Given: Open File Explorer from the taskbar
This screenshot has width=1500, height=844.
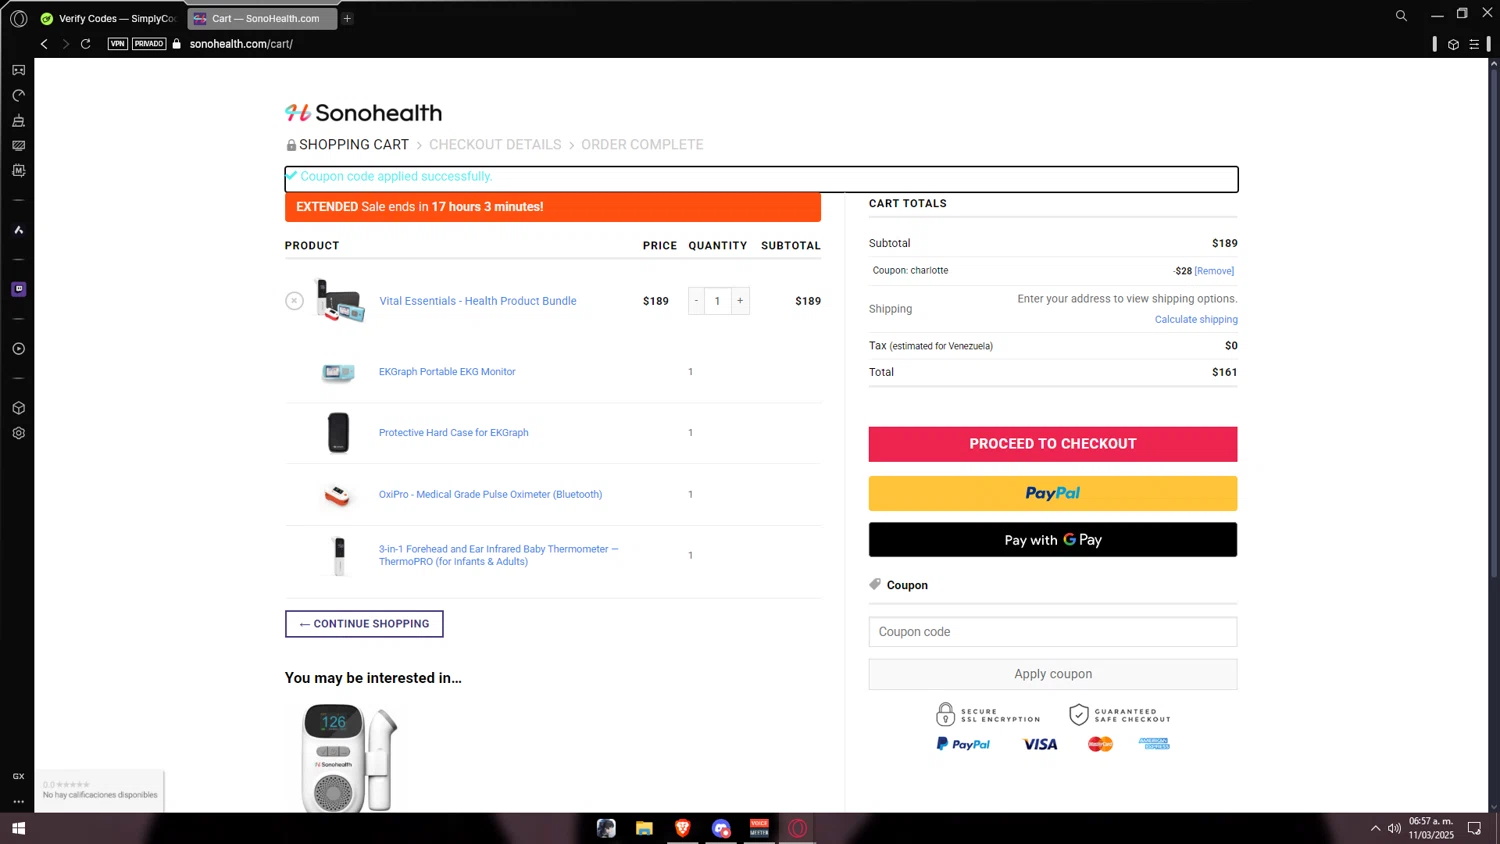Looking at the screenshot, I should (x=644, y=828).
